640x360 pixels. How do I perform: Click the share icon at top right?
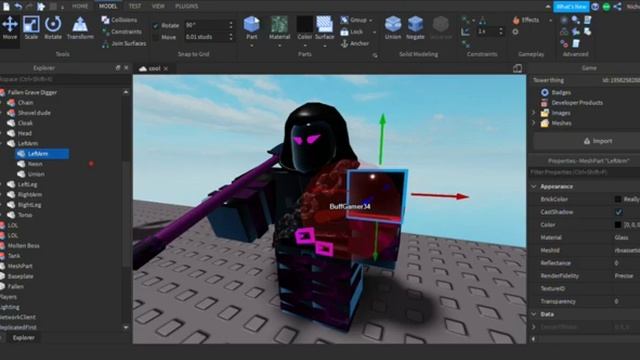(618, 7)
